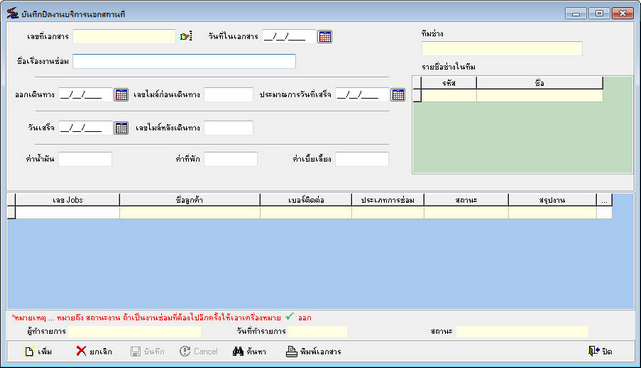This screenshot has height=368, width=641.
Task: Click the '...' column header in jobs grid
Action: click(x=604, y=200)
